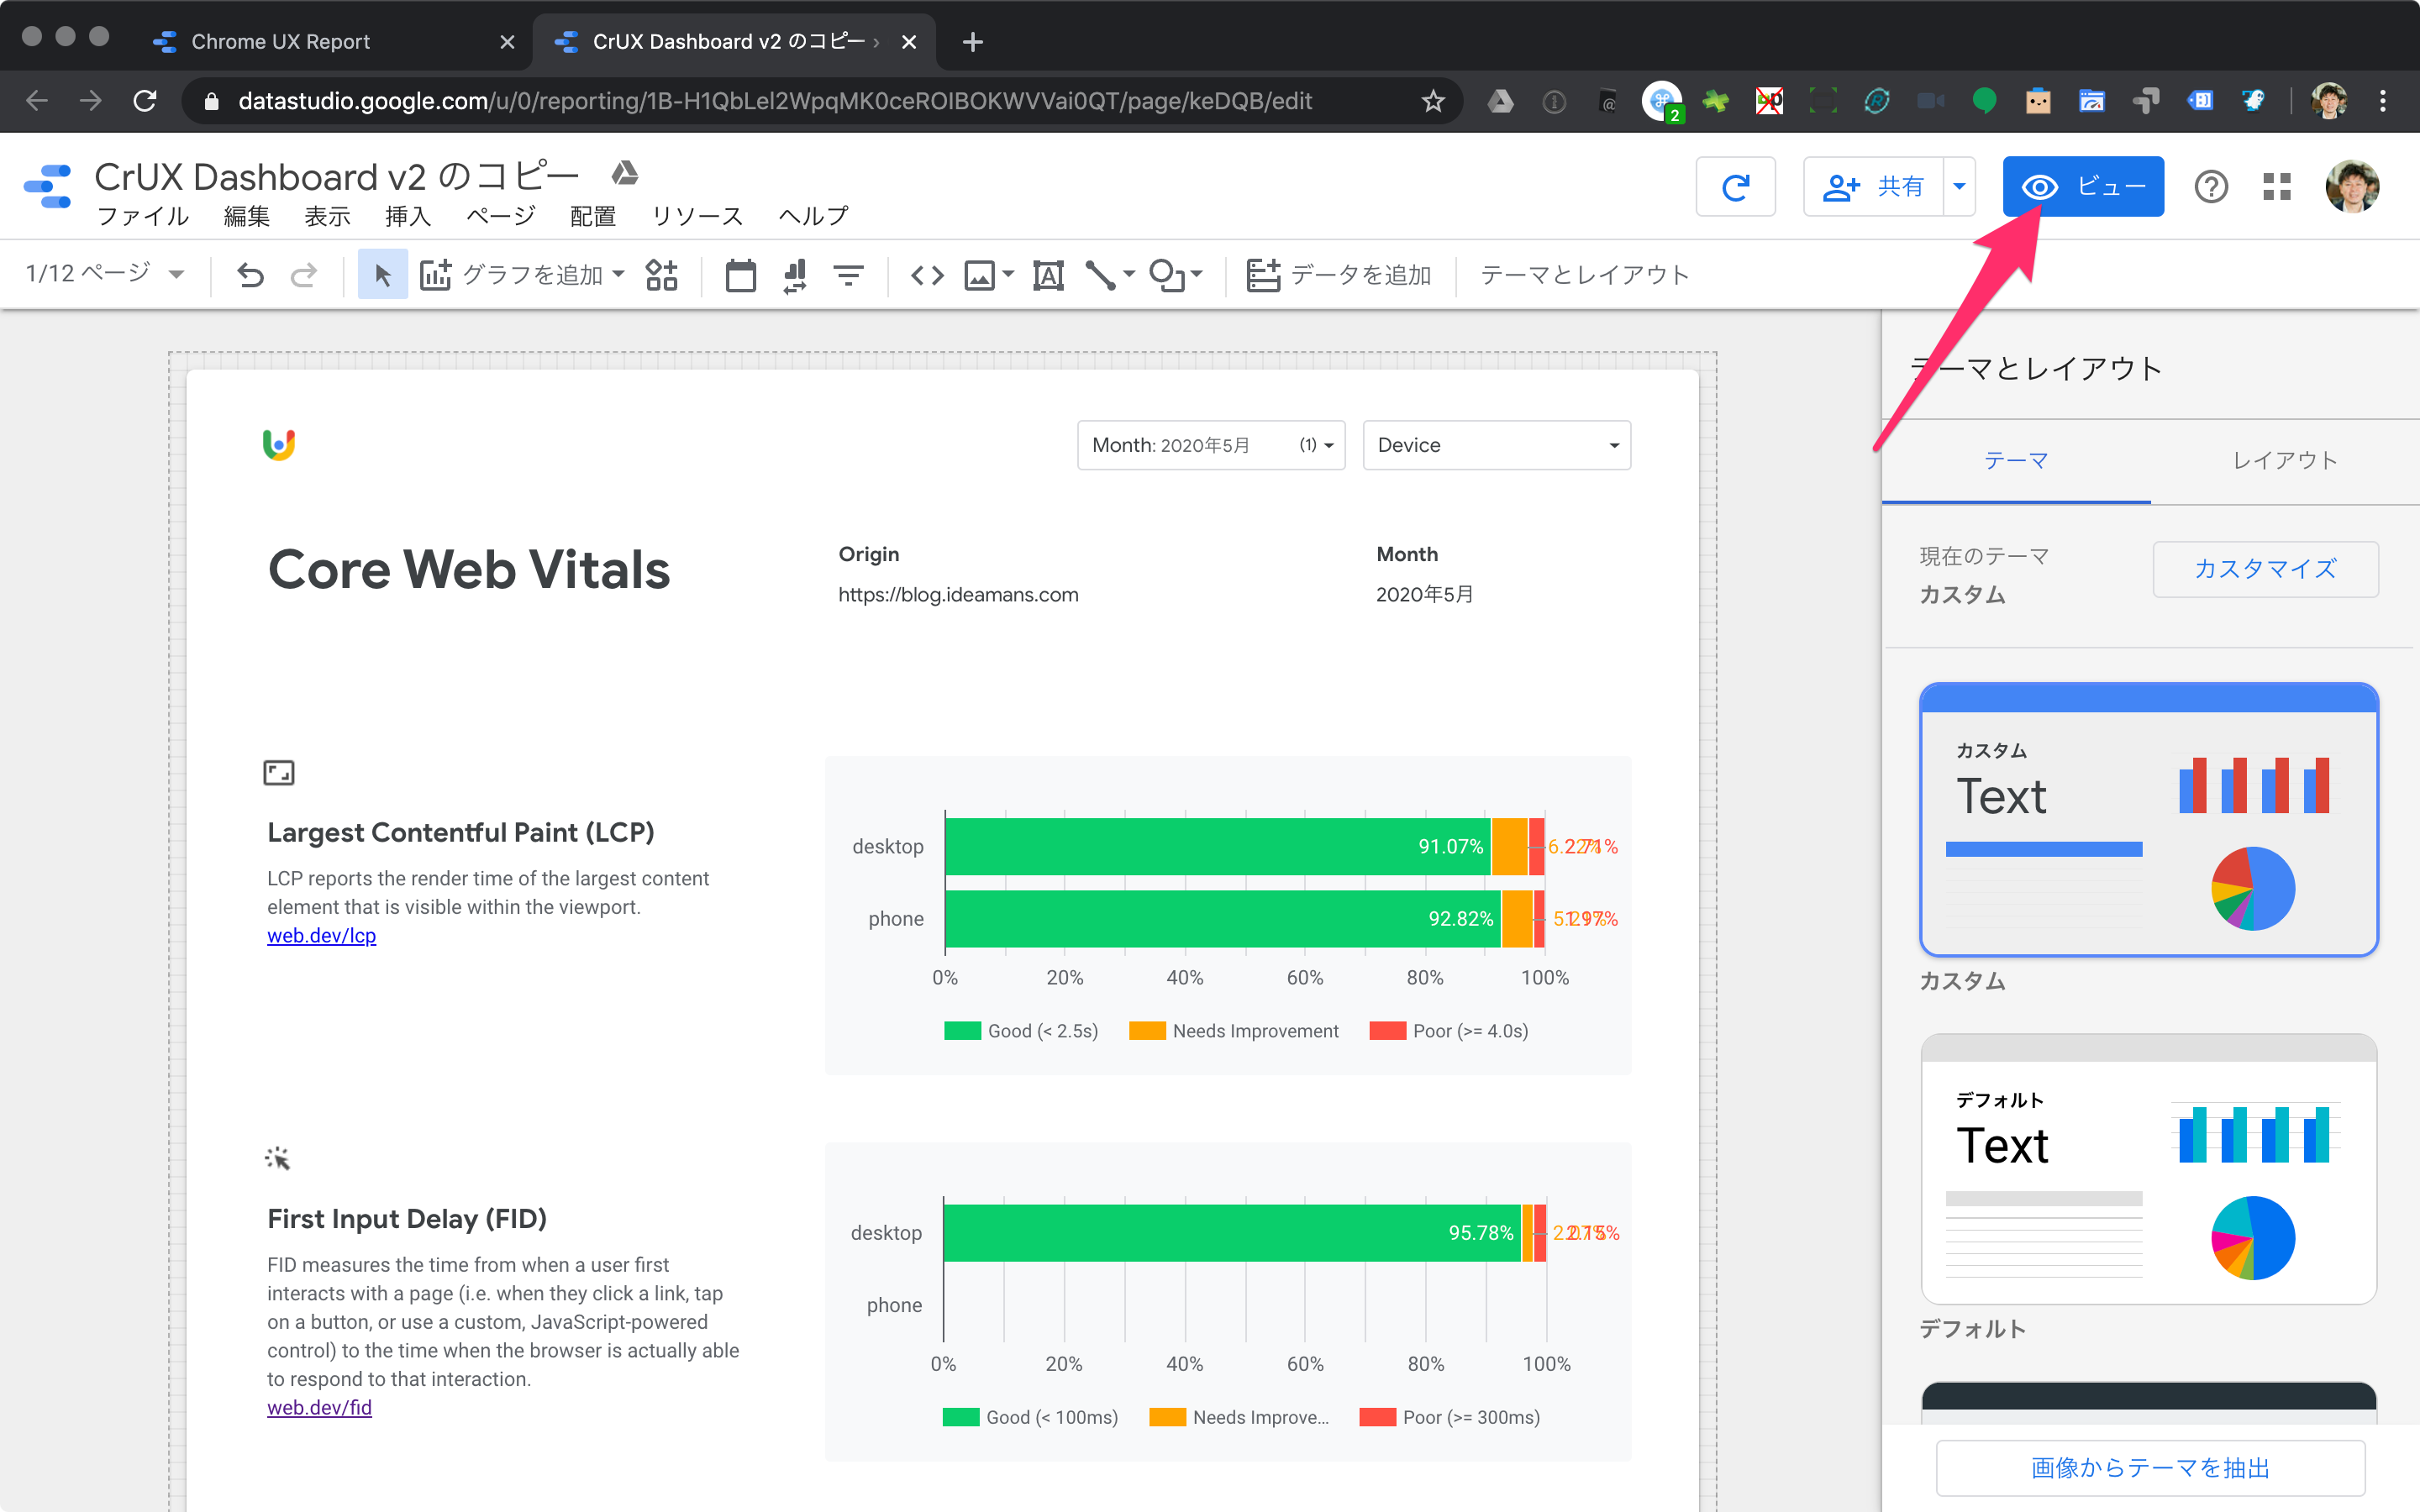Click the Data Studio logo icon
This screenshot has width=2420, height=1512.
pos(47,187)
